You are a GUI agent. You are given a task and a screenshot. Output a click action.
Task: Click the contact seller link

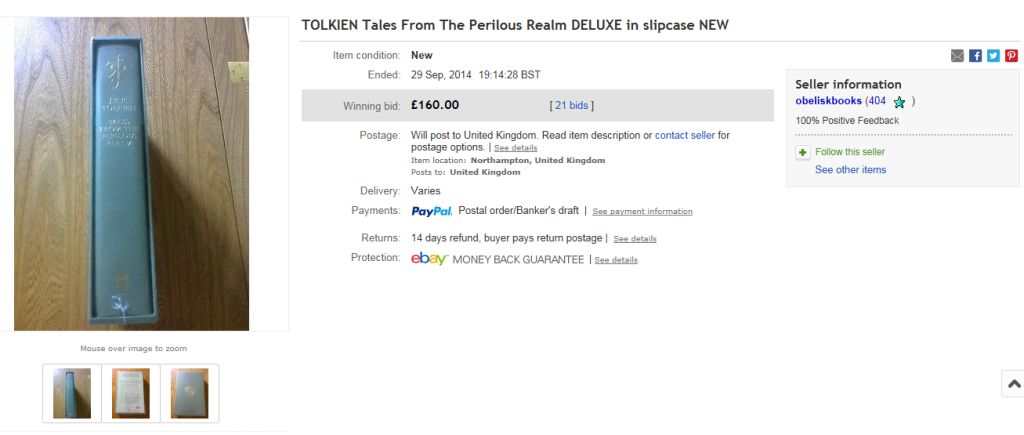point(685,135)
